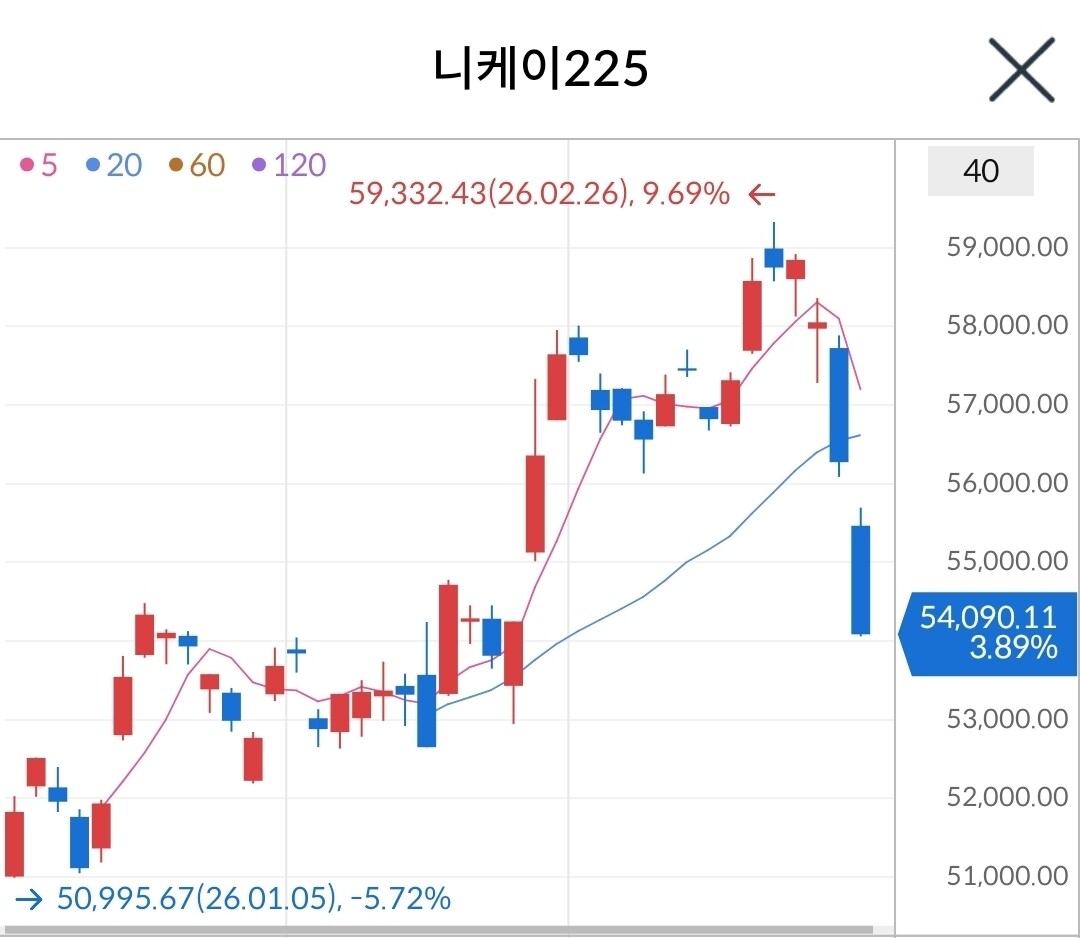Toggle the 5-day moving average legend
Viewport: 1080px width, 938px height.
(x=40, y=165)
